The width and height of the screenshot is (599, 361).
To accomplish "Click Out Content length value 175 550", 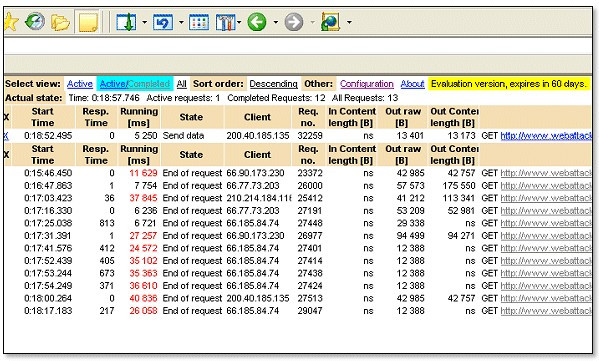I will click(459, 186).
